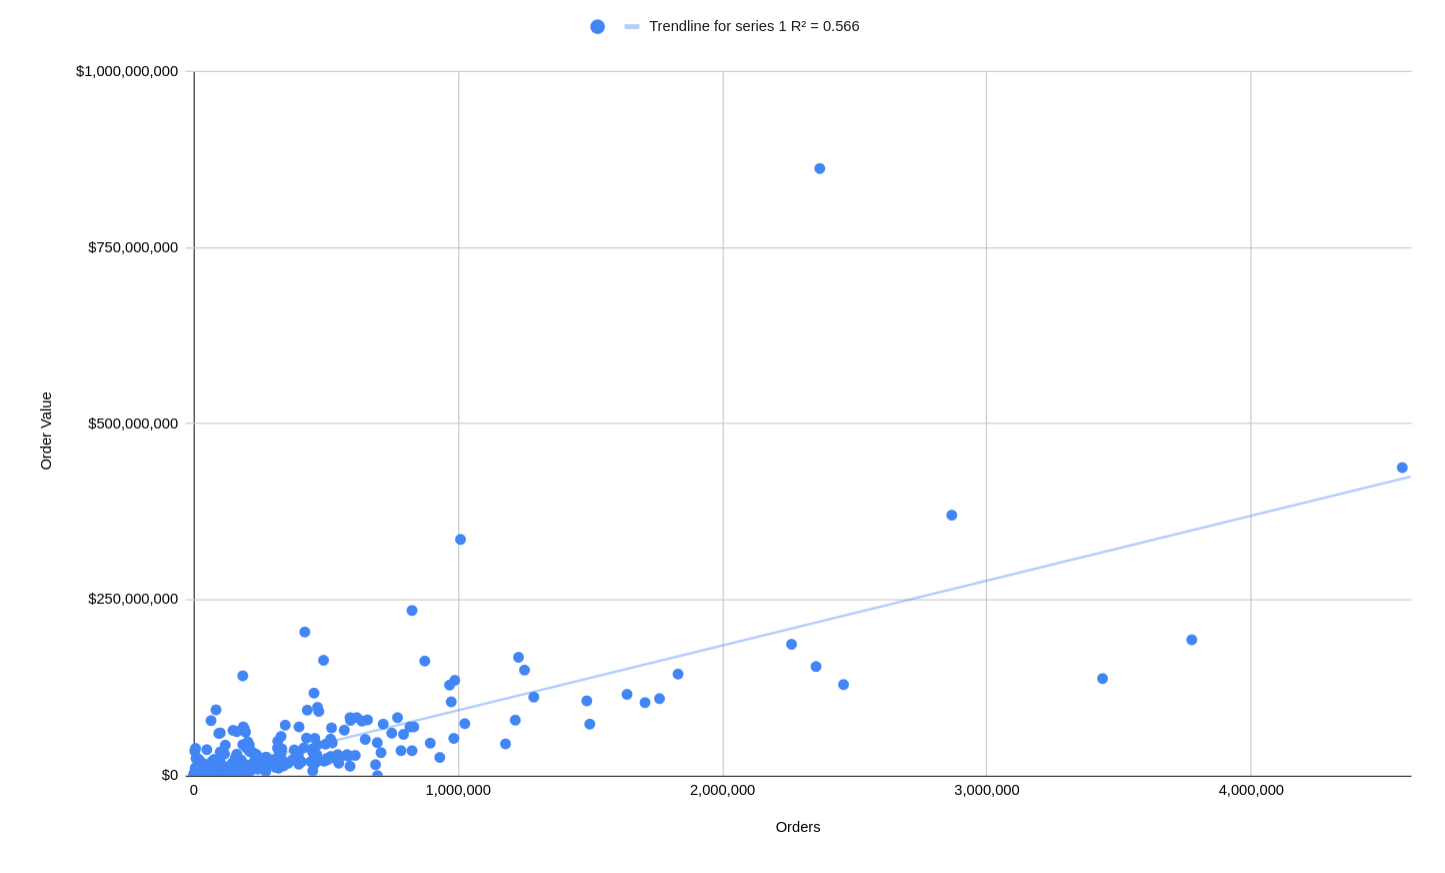Click the 3,000,000 x-axis label
Image resolution: width=1445 pixels, height=873 pixels.
coord(987,790)
